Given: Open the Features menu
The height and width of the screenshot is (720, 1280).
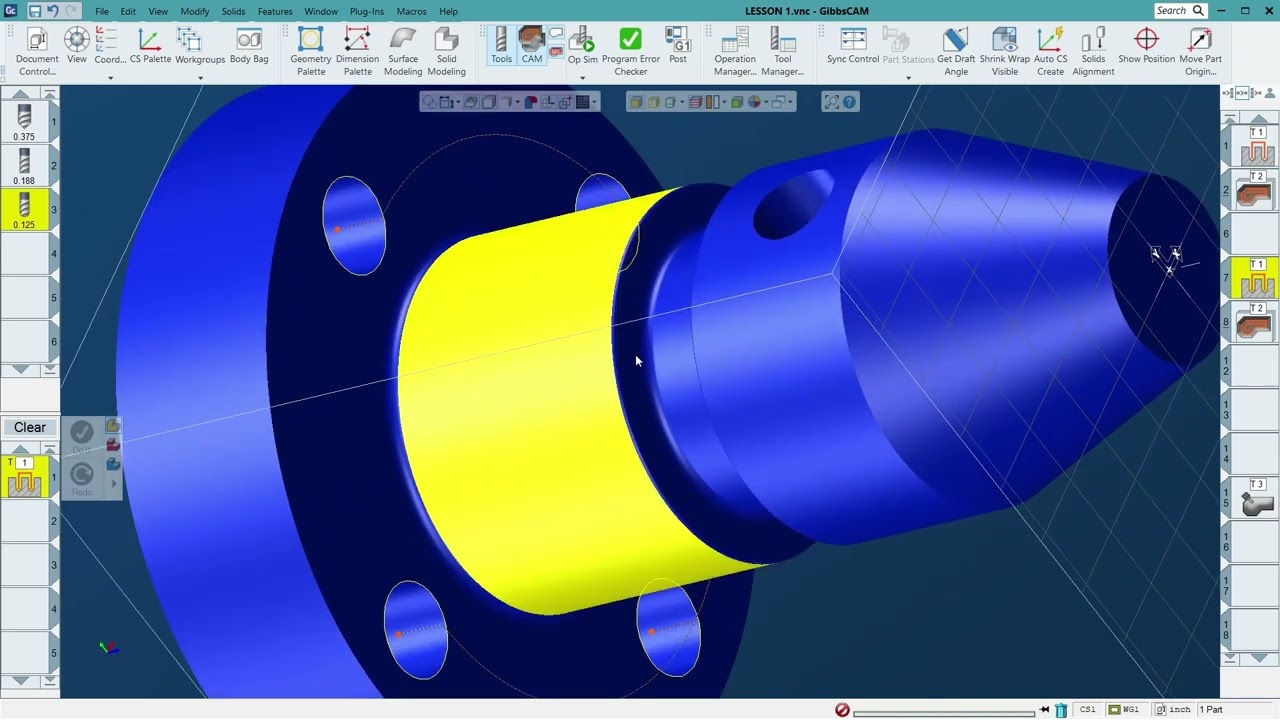Looking at the screenshot, I should click(275, 11).
